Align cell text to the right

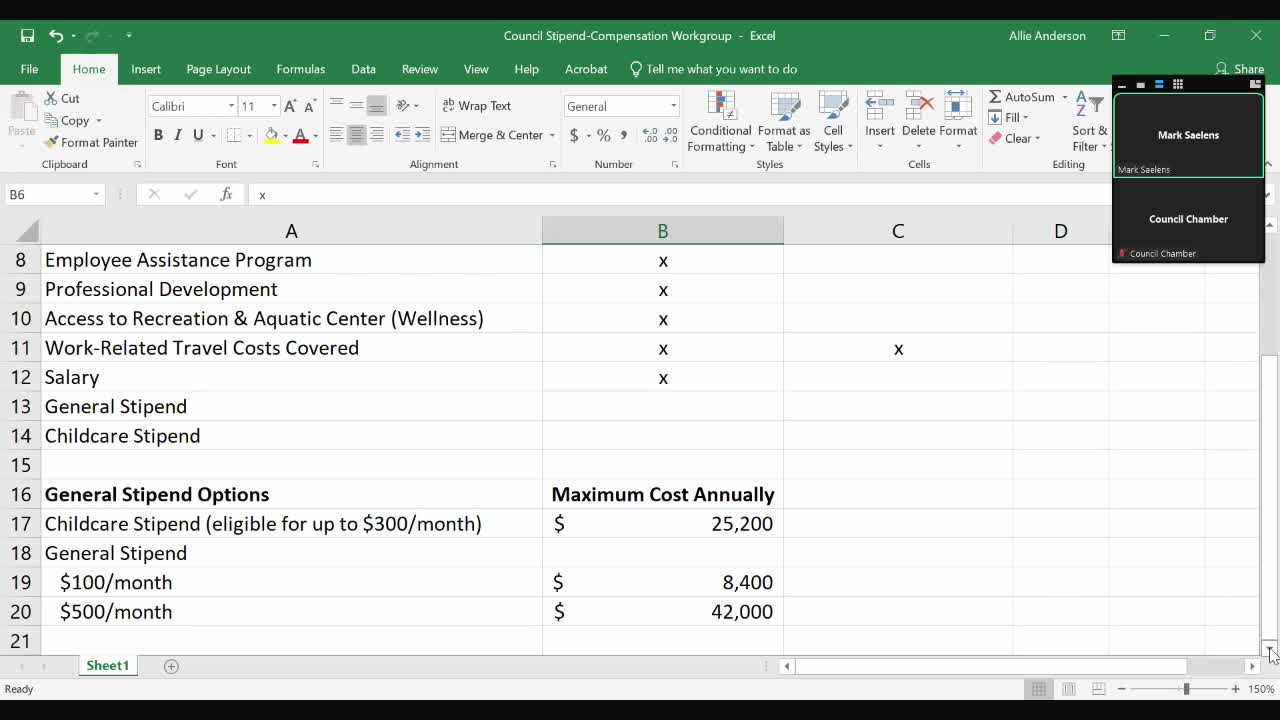coord(376,135)
